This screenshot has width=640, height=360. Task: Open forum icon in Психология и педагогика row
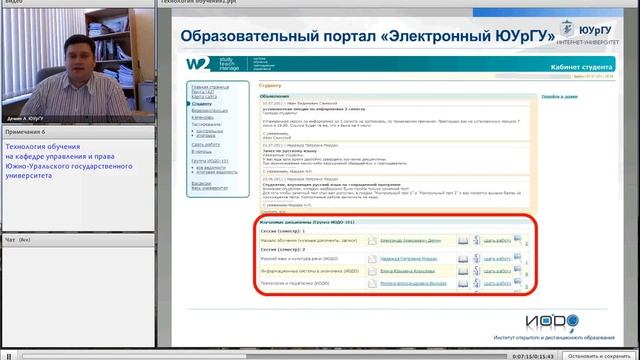pos(517,282)
